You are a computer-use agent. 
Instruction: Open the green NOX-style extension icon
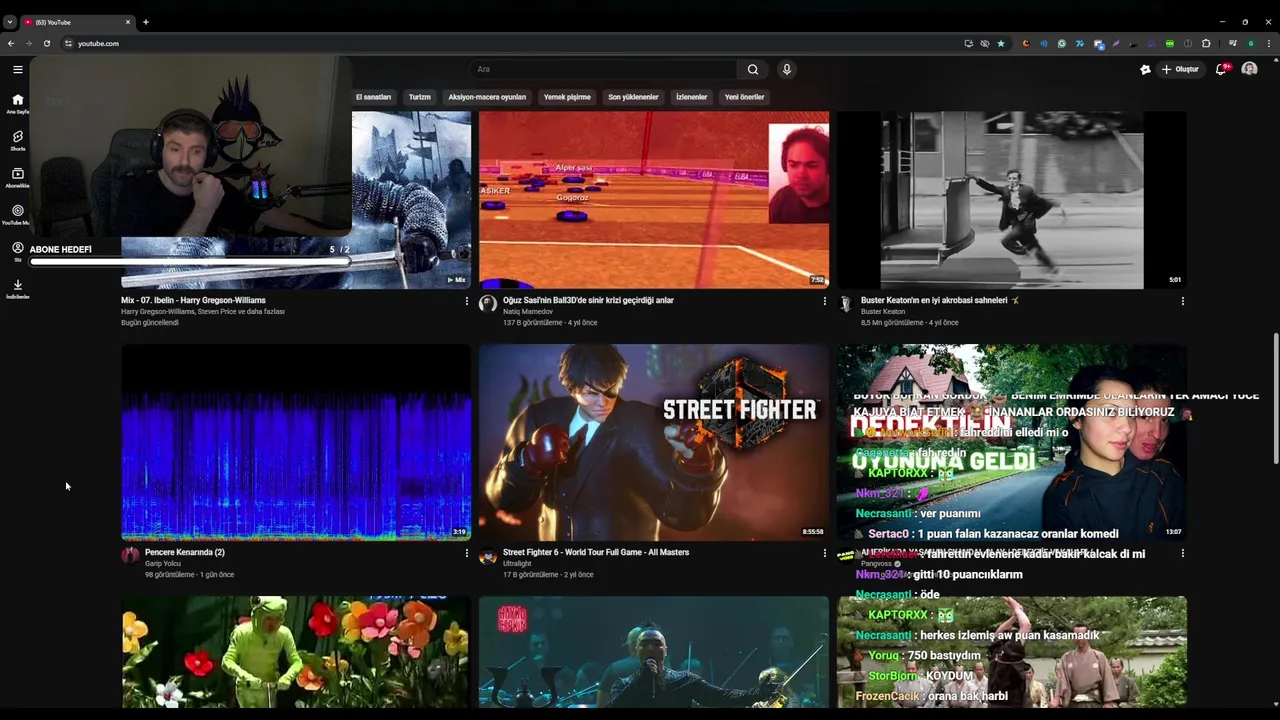[x=1170, y=43]
